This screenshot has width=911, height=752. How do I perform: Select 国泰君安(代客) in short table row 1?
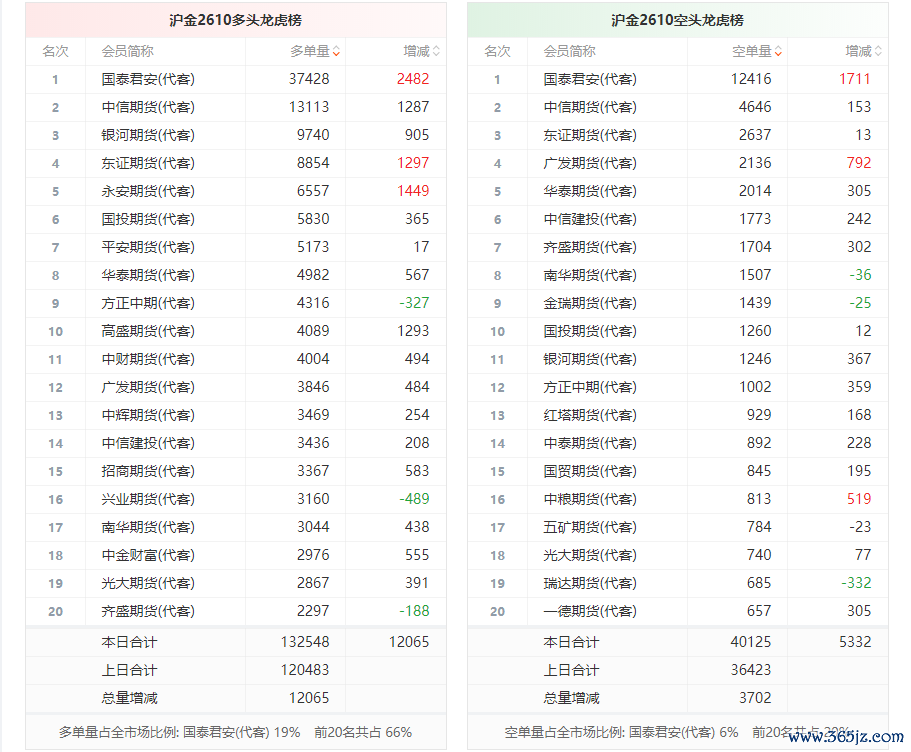590,79
